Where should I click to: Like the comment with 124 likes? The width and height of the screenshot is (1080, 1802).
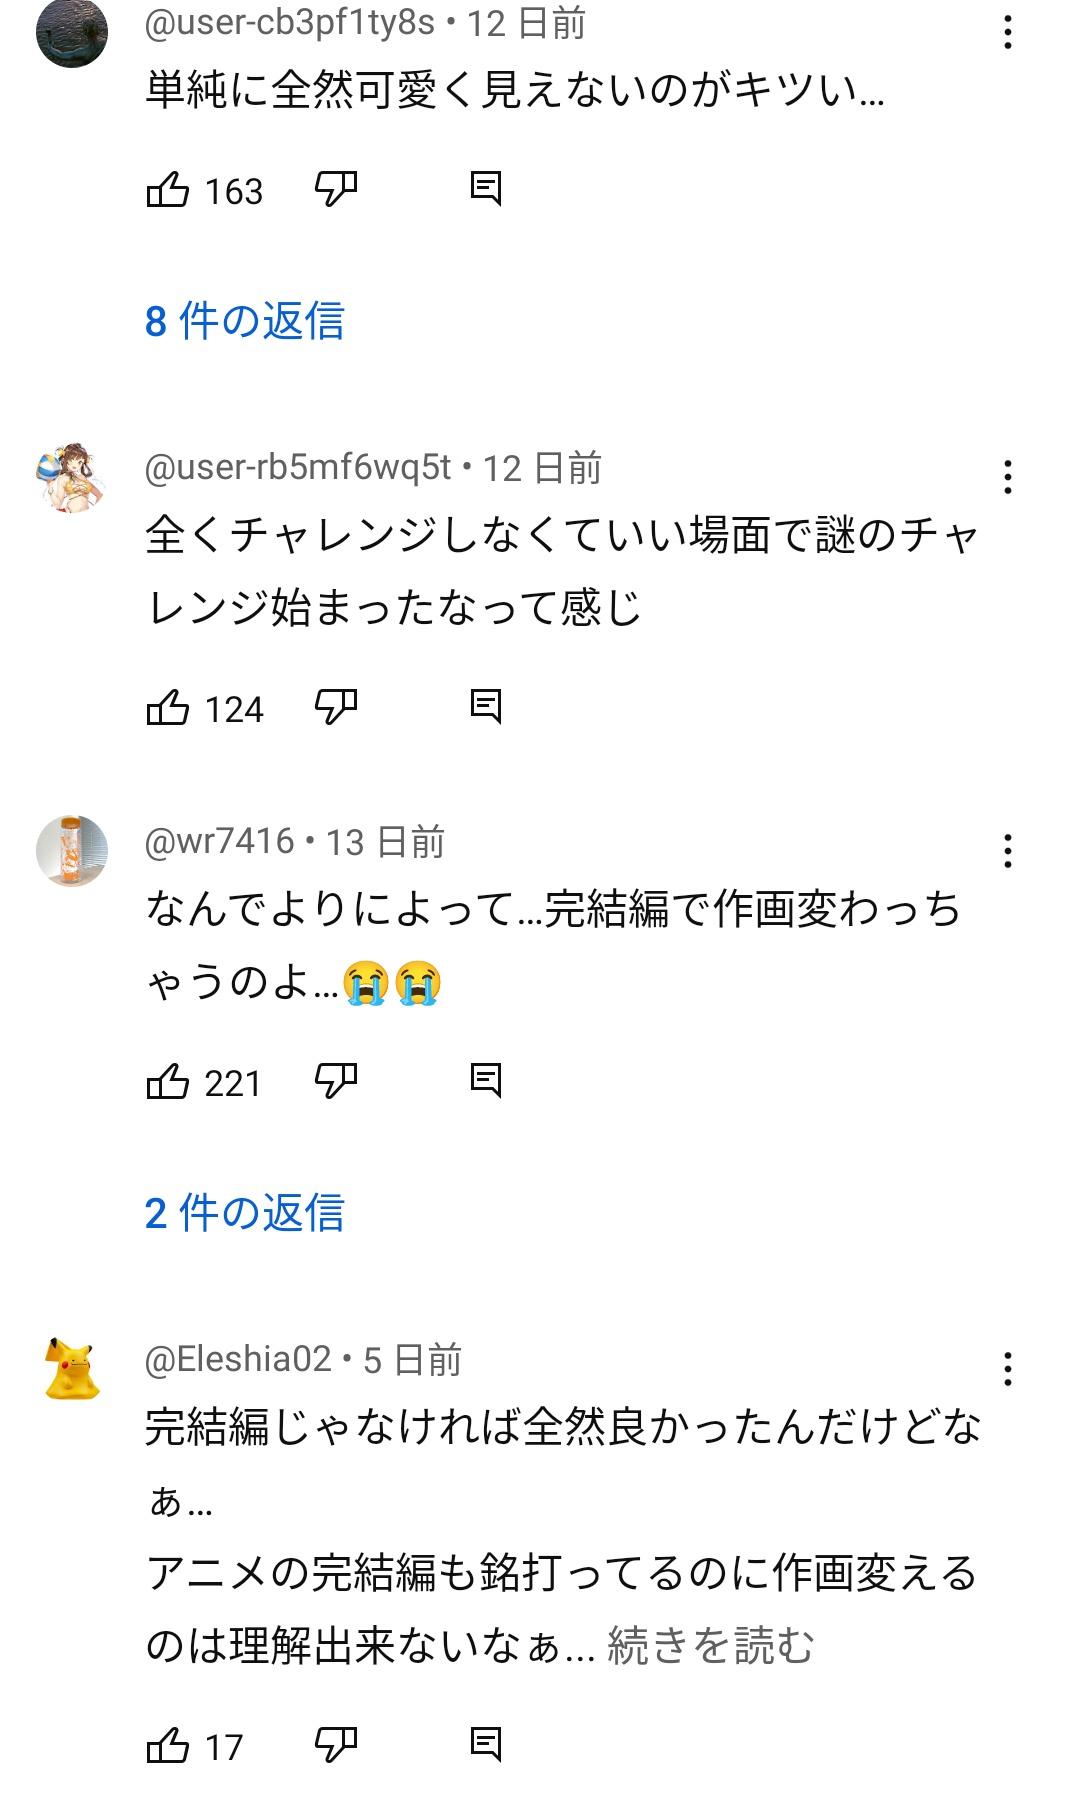click(168, 707)
